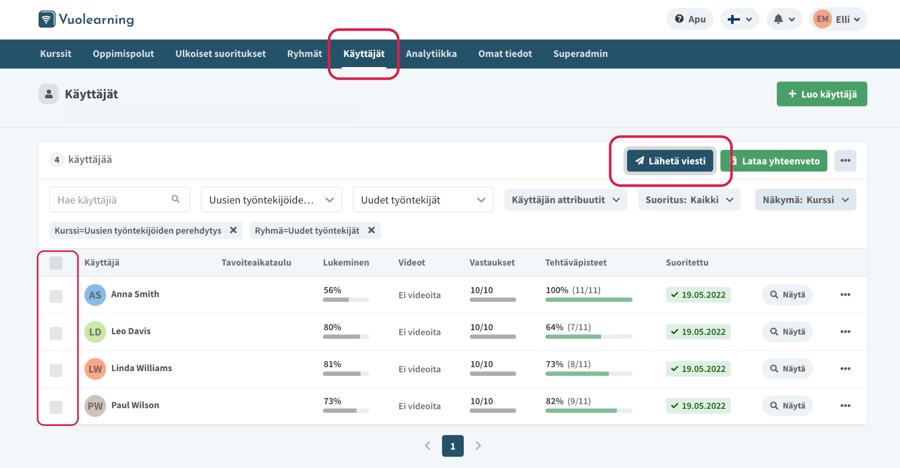Click the Apu help button
900x468 pixels.
tap(690, 19)
